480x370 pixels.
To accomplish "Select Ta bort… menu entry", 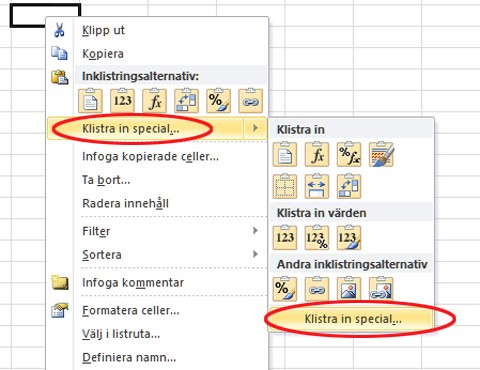I will pyautogui.click(x=157, y=180).
